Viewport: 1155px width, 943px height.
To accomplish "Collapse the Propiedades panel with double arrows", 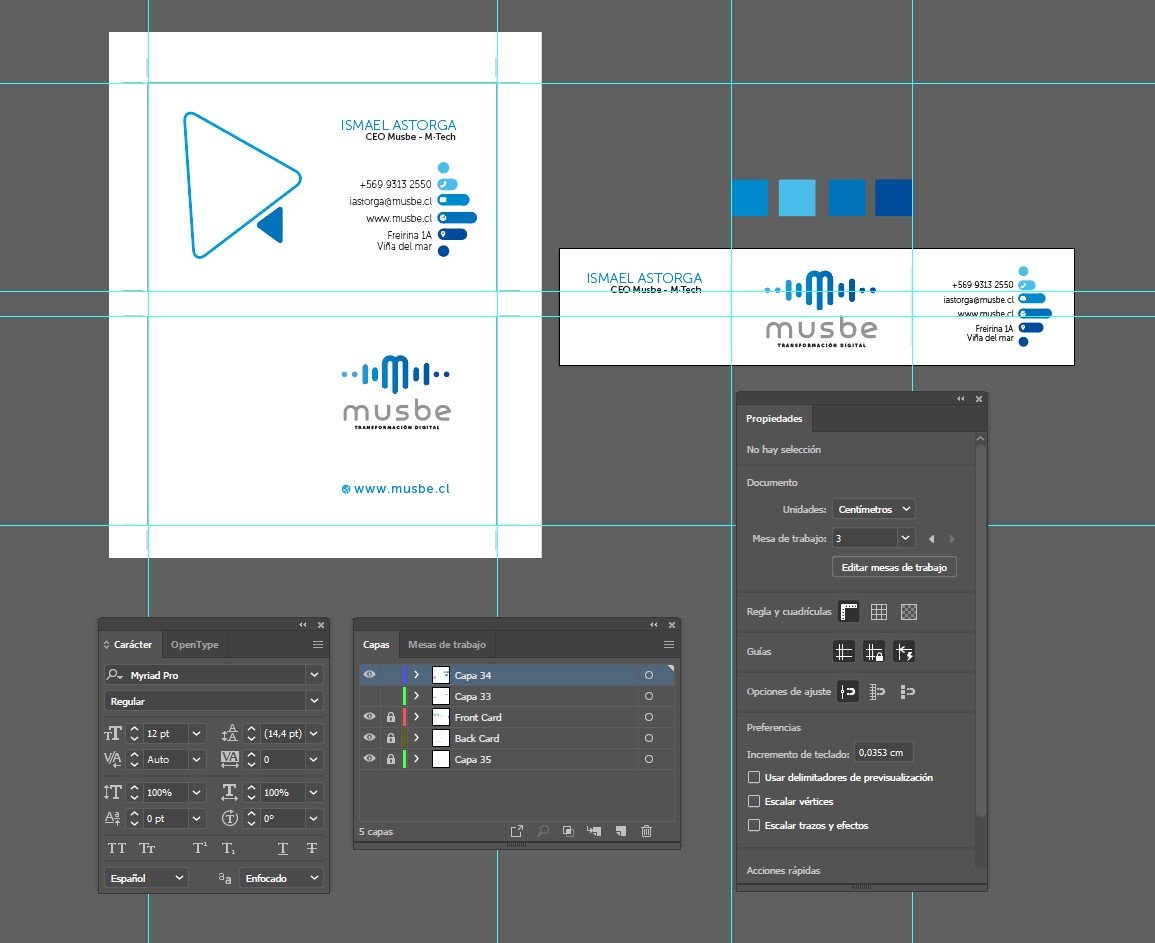I will [x=961, y=399].
